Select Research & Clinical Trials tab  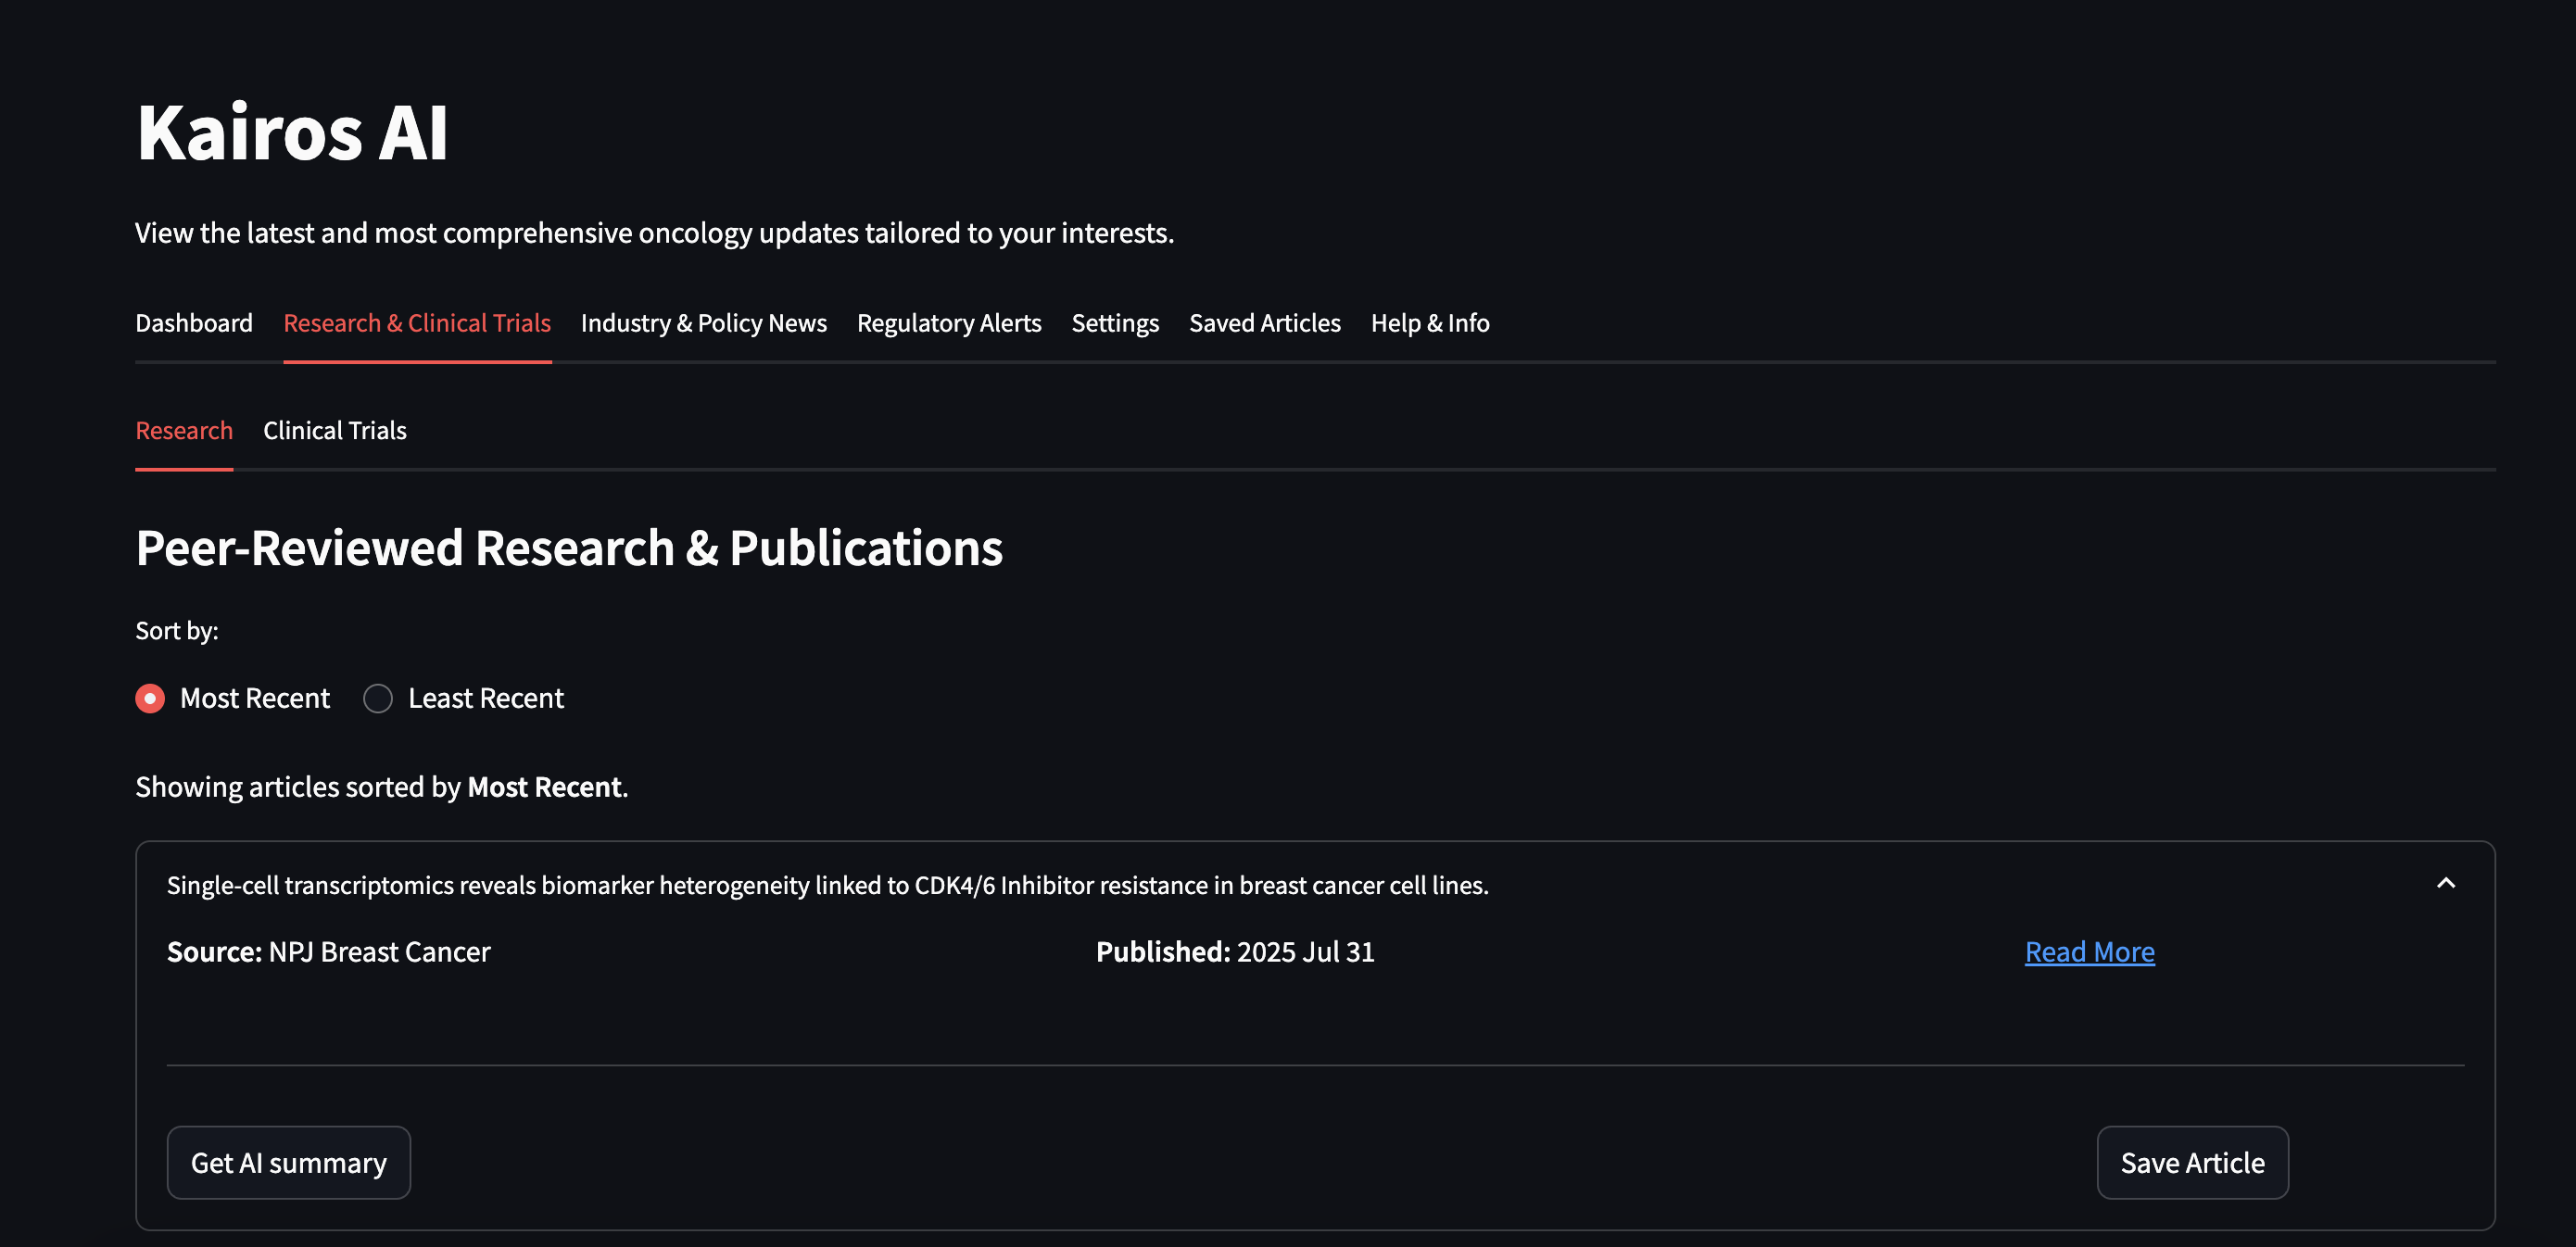point(417,323)
